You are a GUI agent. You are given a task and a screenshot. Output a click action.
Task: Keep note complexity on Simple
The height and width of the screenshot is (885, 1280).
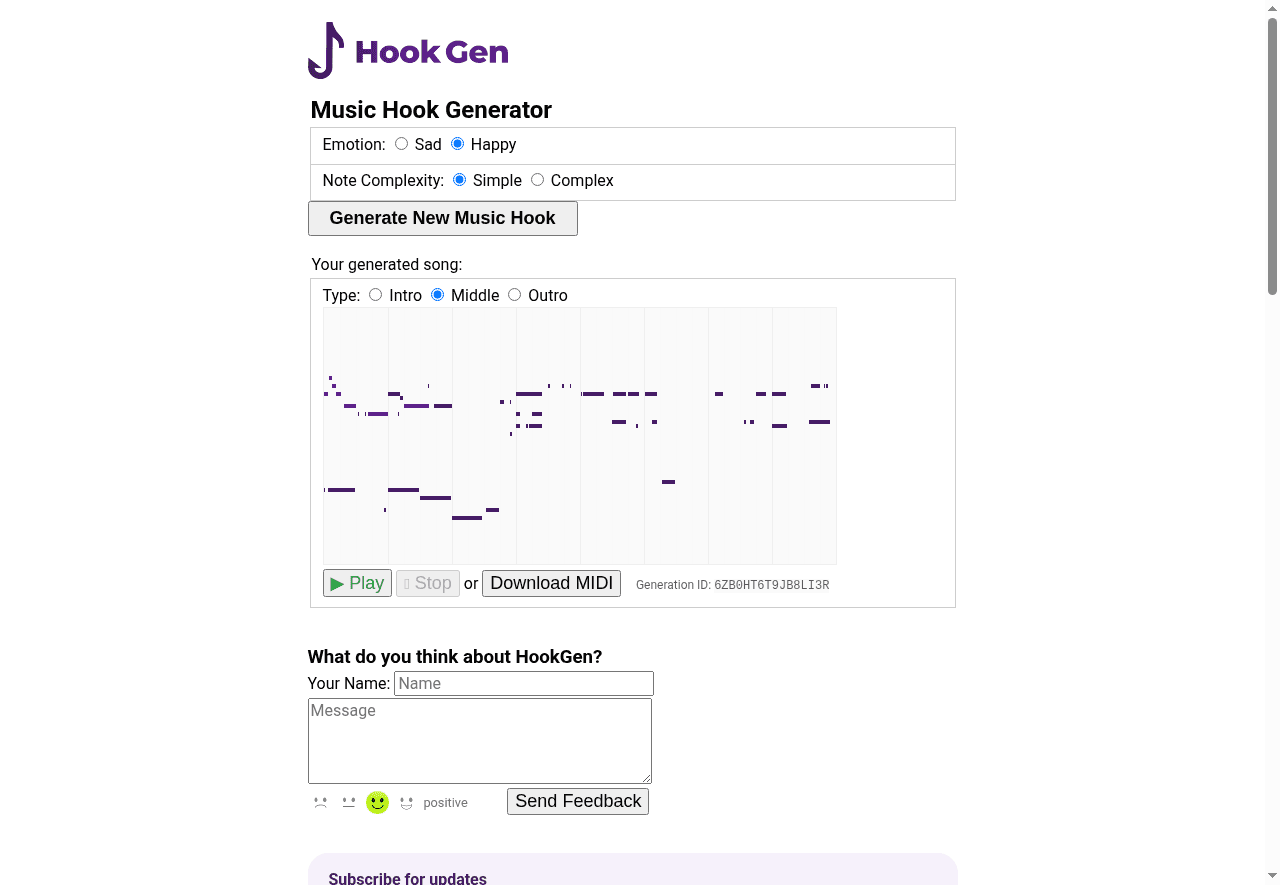point(459,179)
